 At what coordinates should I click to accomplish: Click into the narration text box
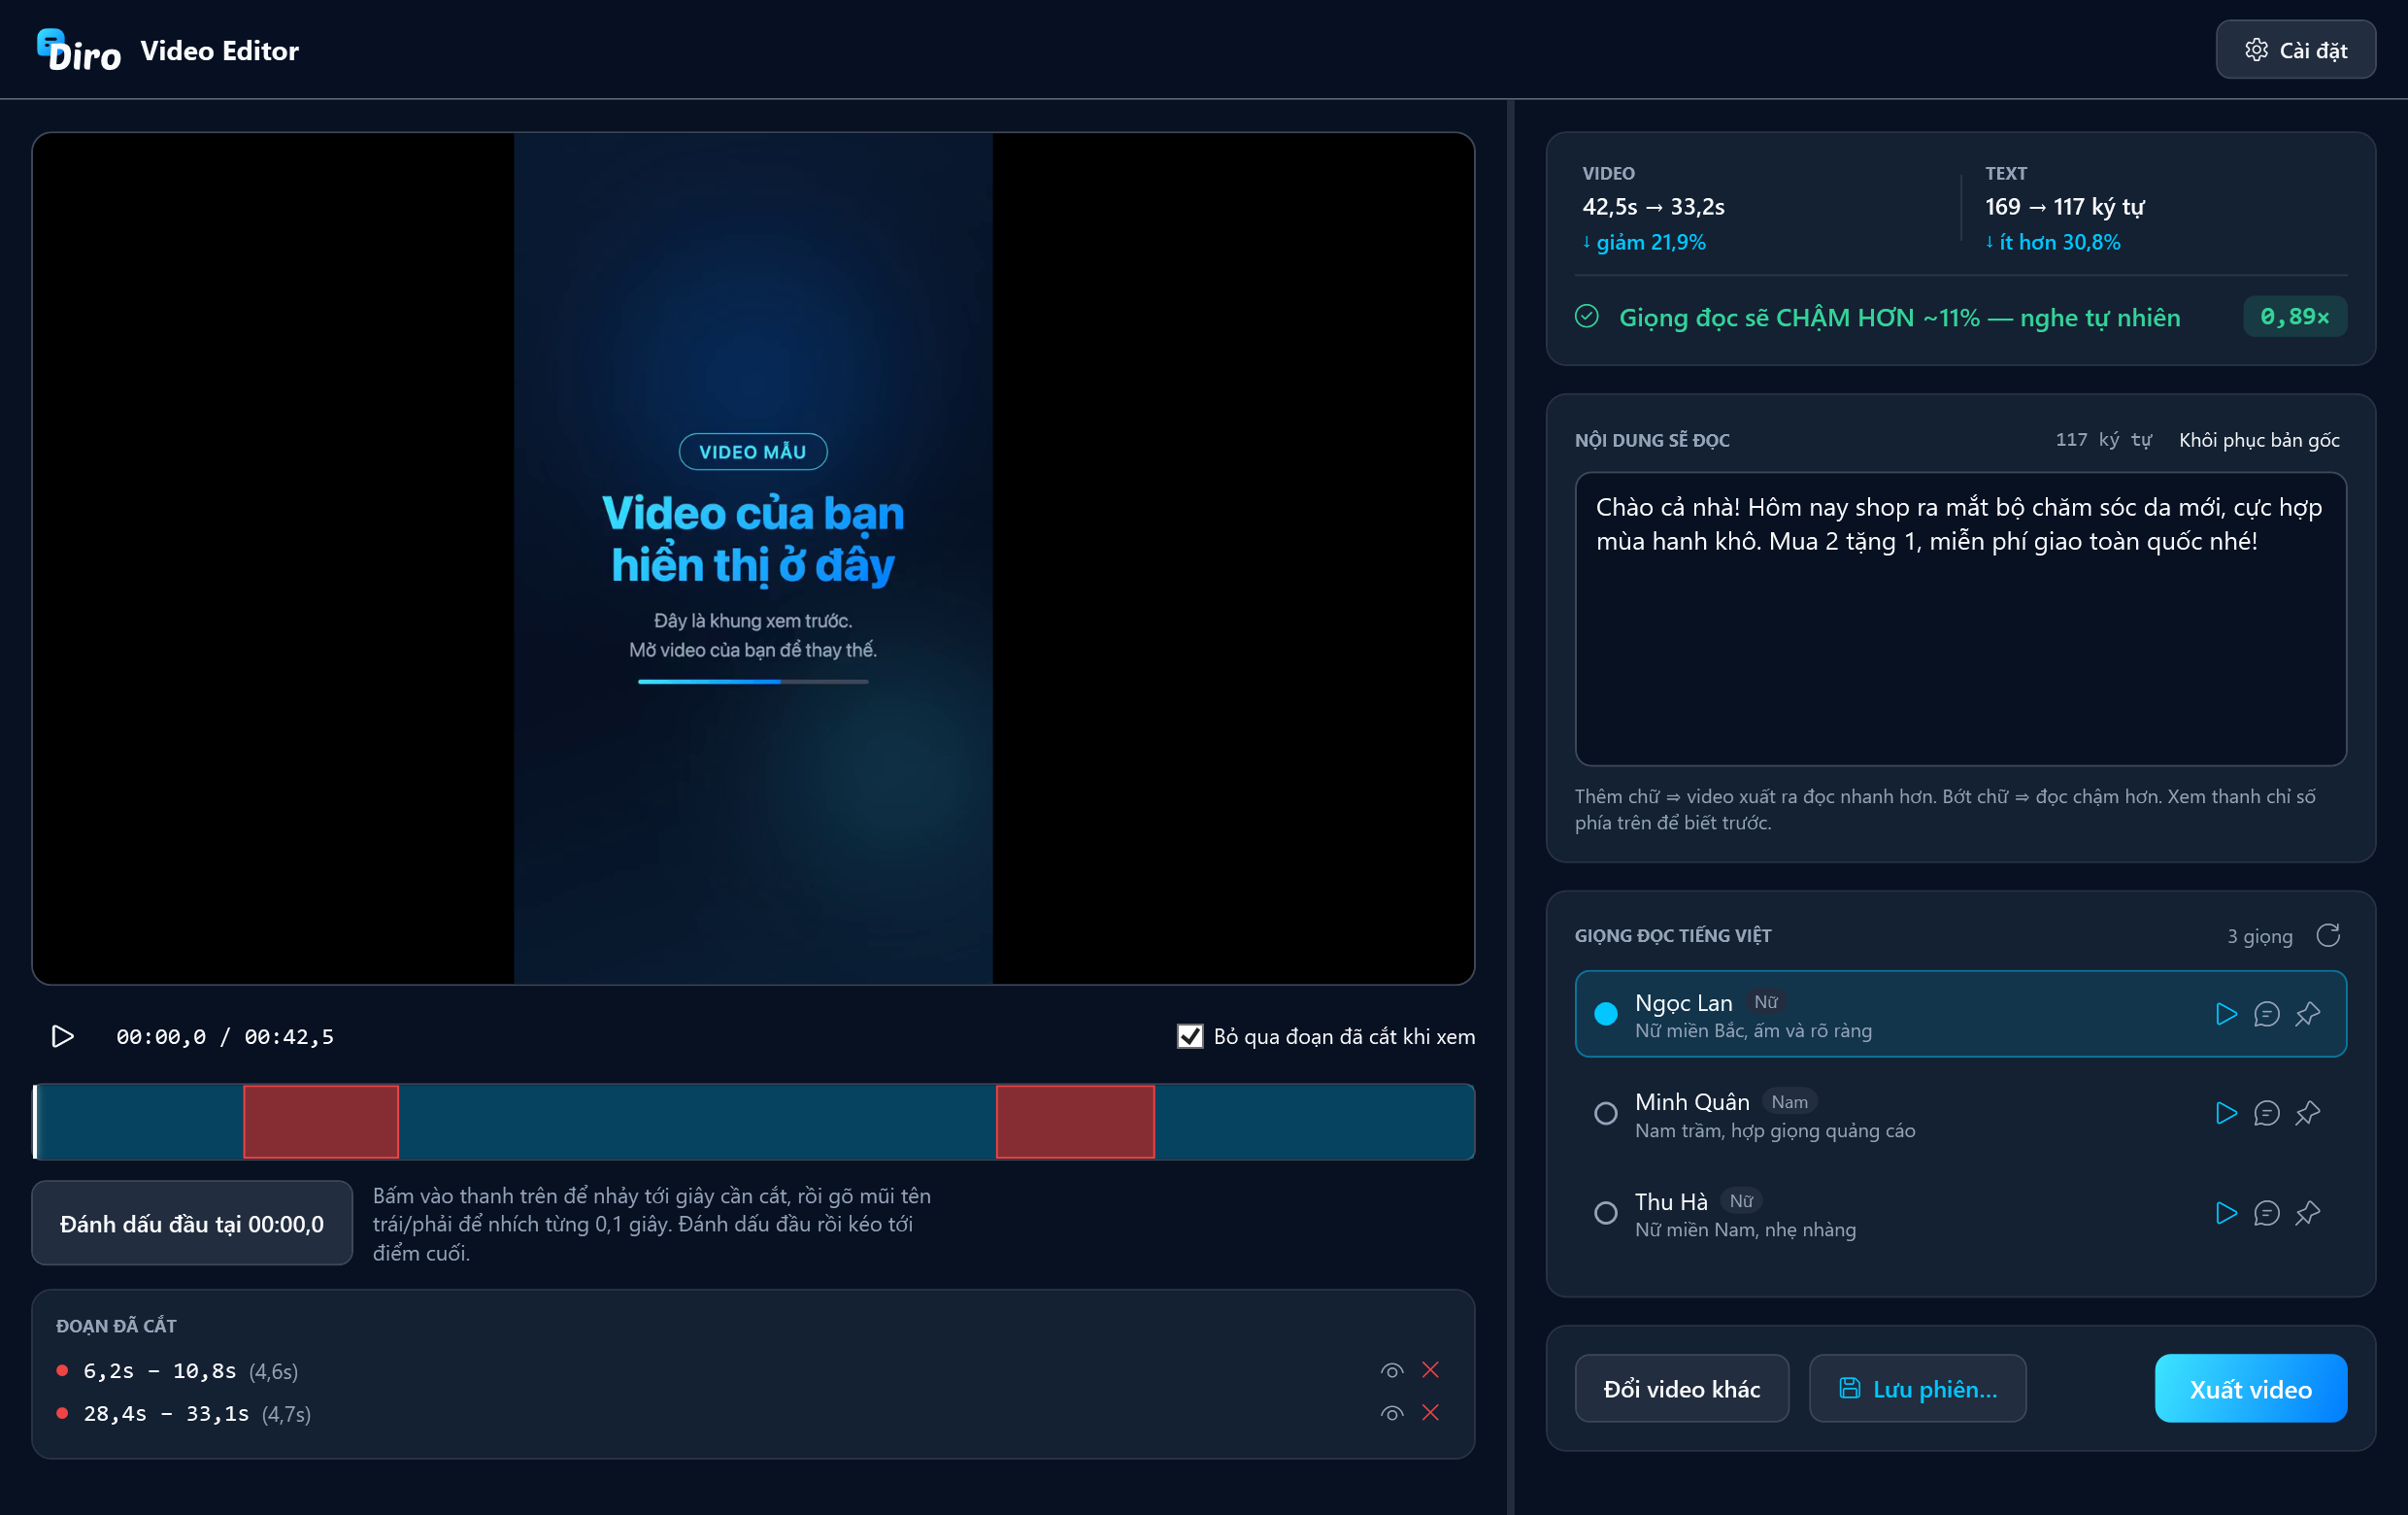[x=1960, y=619]
